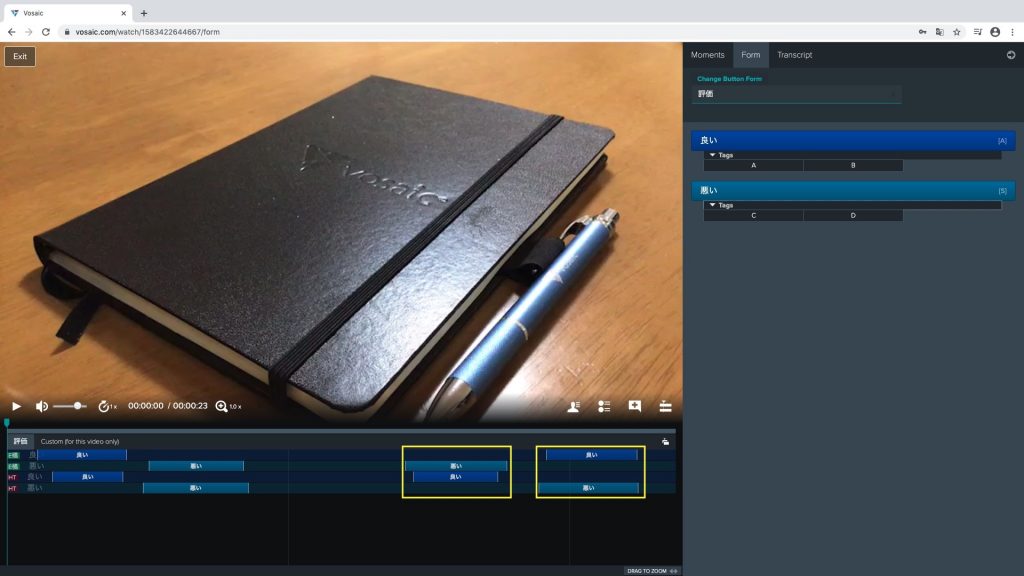
Task: Select tag D
Action: click(x=853, y=216)
